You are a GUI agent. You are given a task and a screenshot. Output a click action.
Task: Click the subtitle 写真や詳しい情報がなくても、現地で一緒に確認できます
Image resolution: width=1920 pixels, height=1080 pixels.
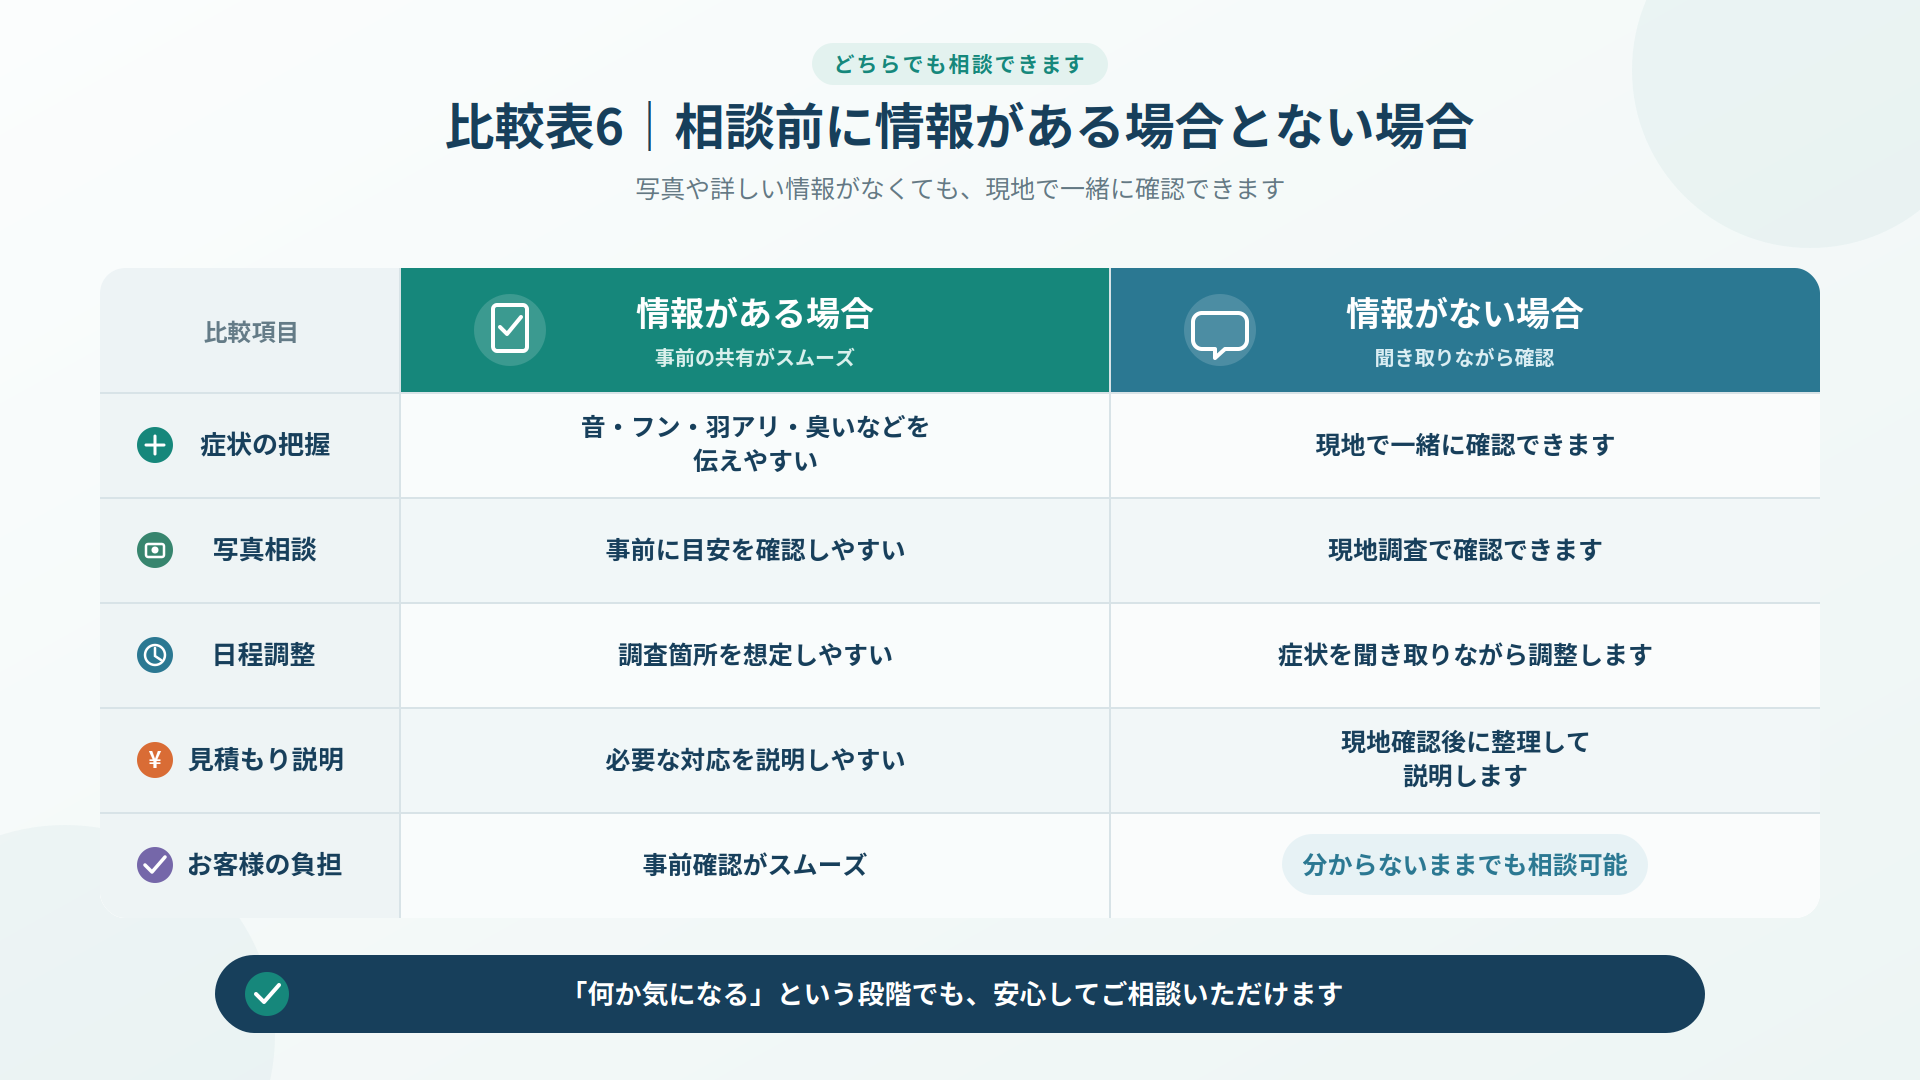pyautogui.click(x=960, y=189)
